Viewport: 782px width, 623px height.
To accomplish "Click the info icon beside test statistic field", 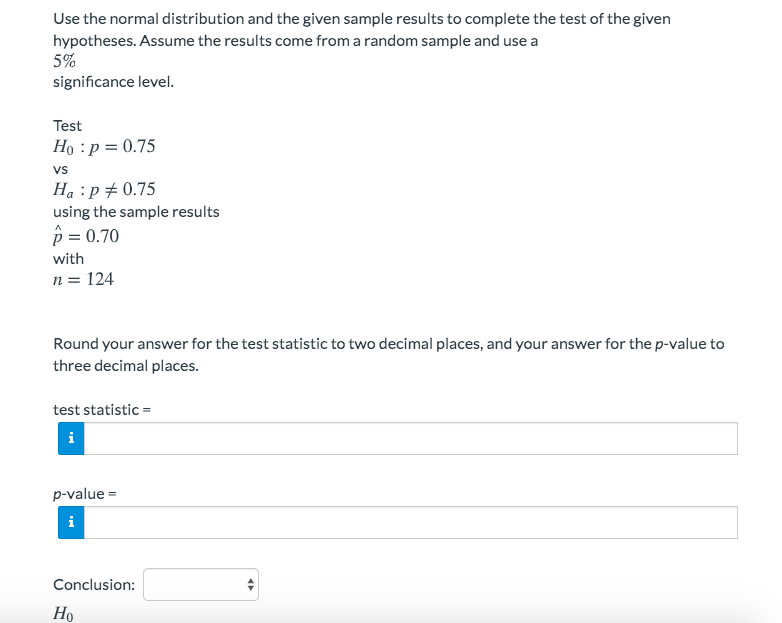I will coord(71,438).
